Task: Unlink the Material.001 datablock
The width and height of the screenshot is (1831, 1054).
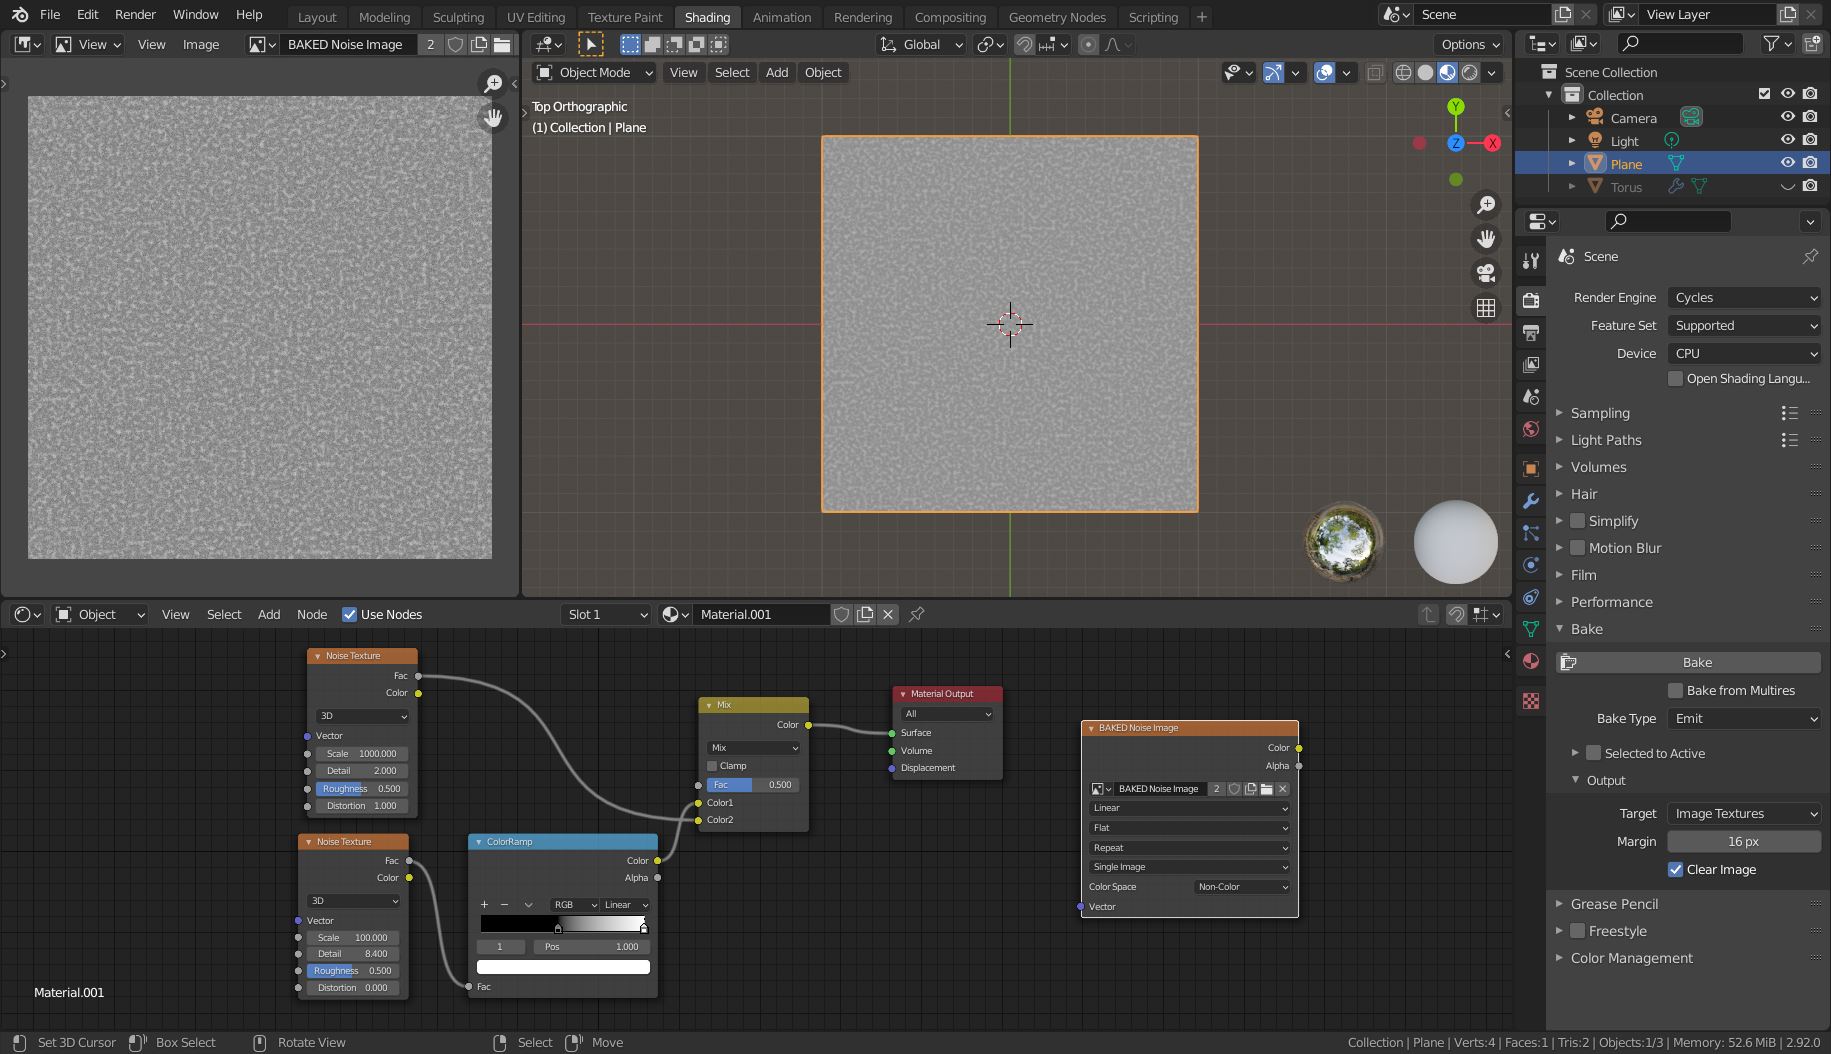Action: click(x=888, y=614)
